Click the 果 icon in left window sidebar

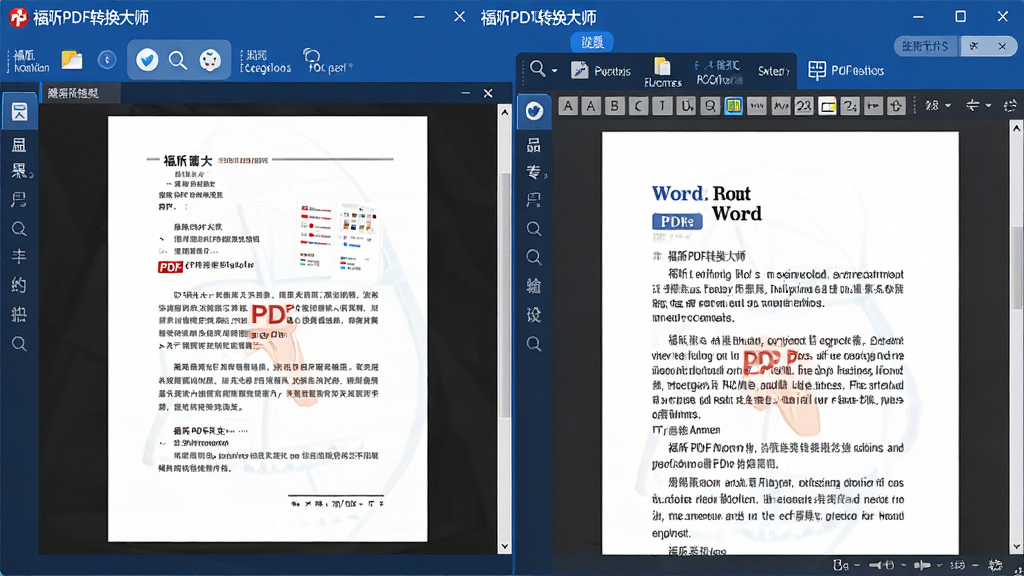(x=19, y=171)
